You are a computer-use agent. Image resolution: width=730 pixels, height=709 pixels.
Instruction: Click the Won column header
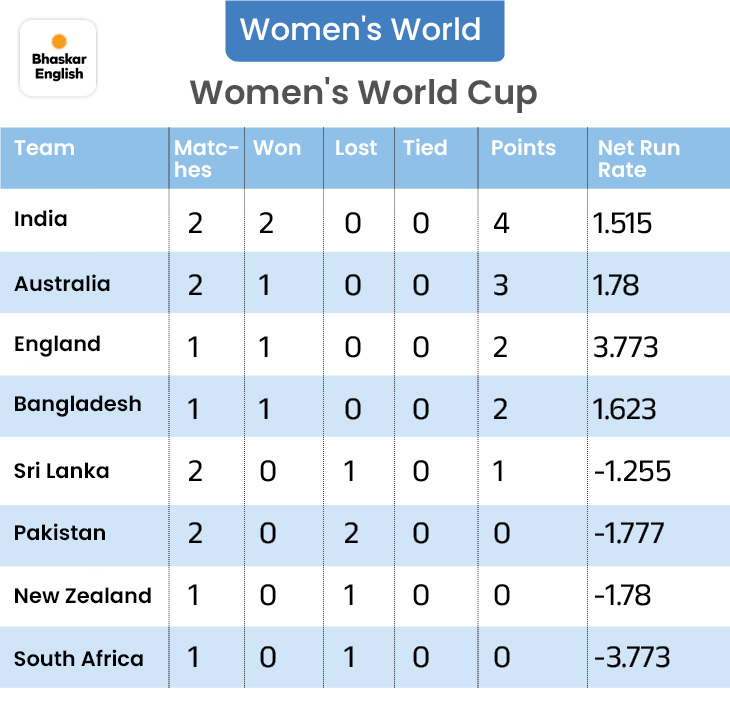tap(277, 148)
